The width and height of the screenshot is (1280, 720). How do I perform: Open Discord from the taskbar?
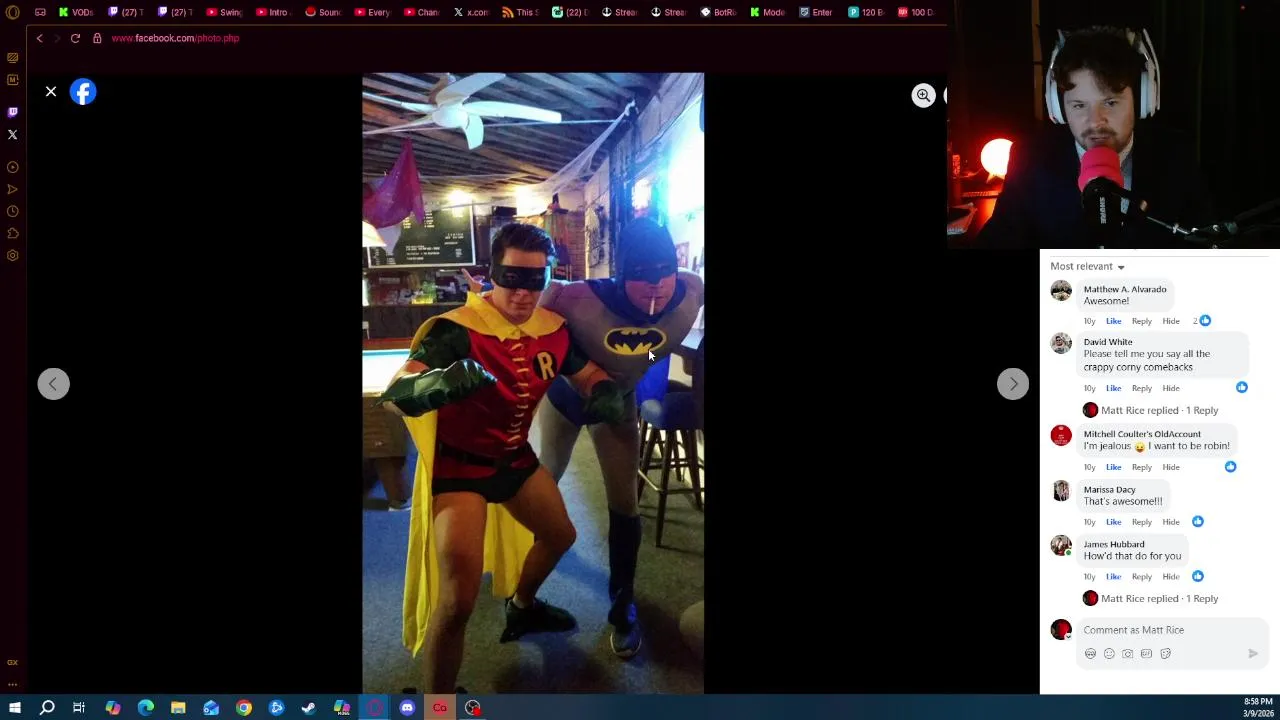(407, 708)
